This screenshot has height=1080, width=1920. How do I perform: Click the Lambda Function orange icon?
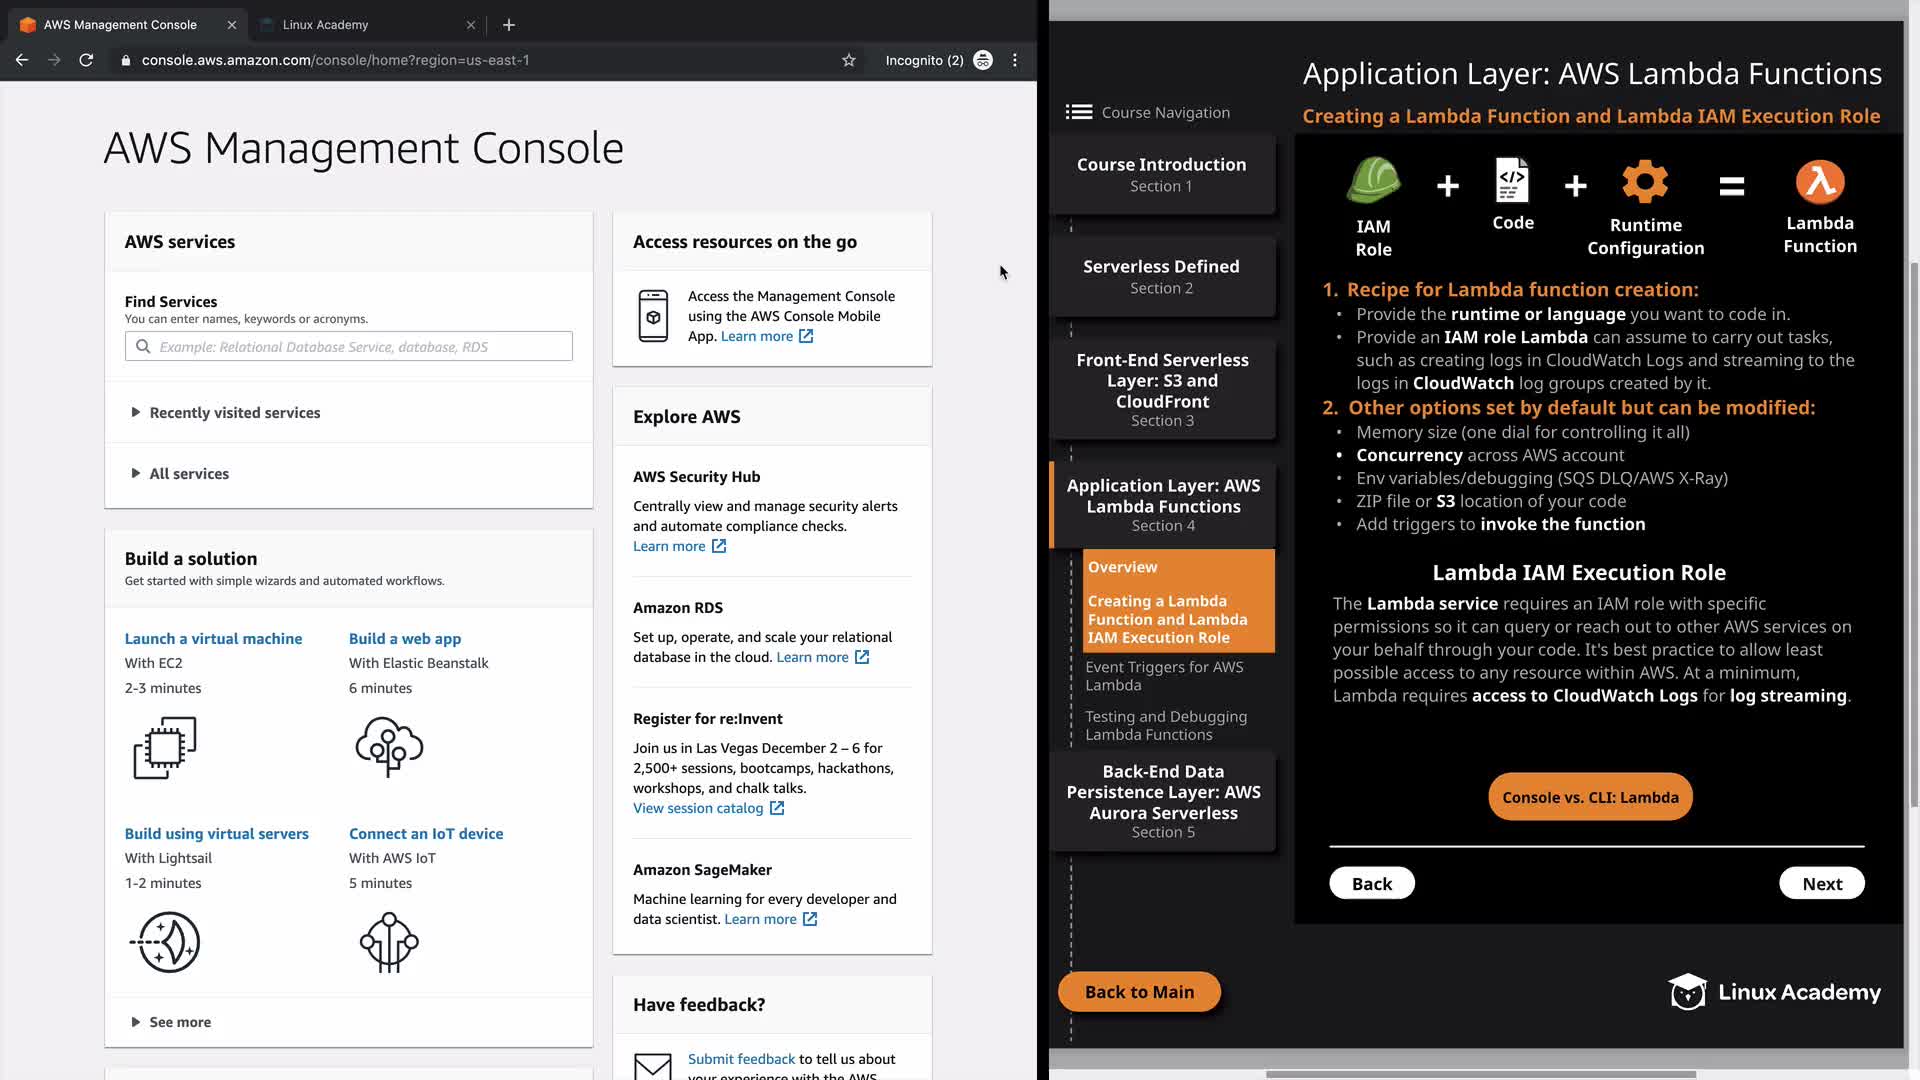1819,183
